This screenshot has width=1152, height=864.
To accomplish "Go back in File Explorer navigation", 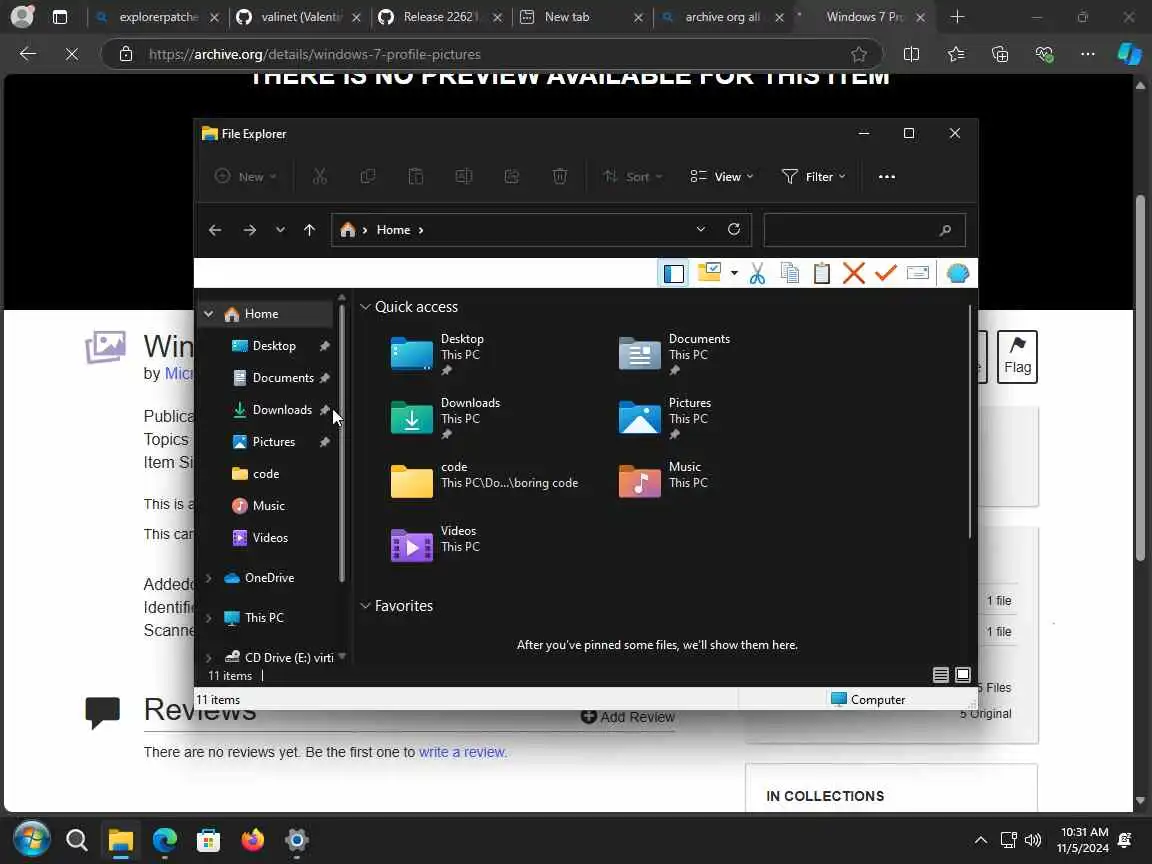I will point(215,230).
